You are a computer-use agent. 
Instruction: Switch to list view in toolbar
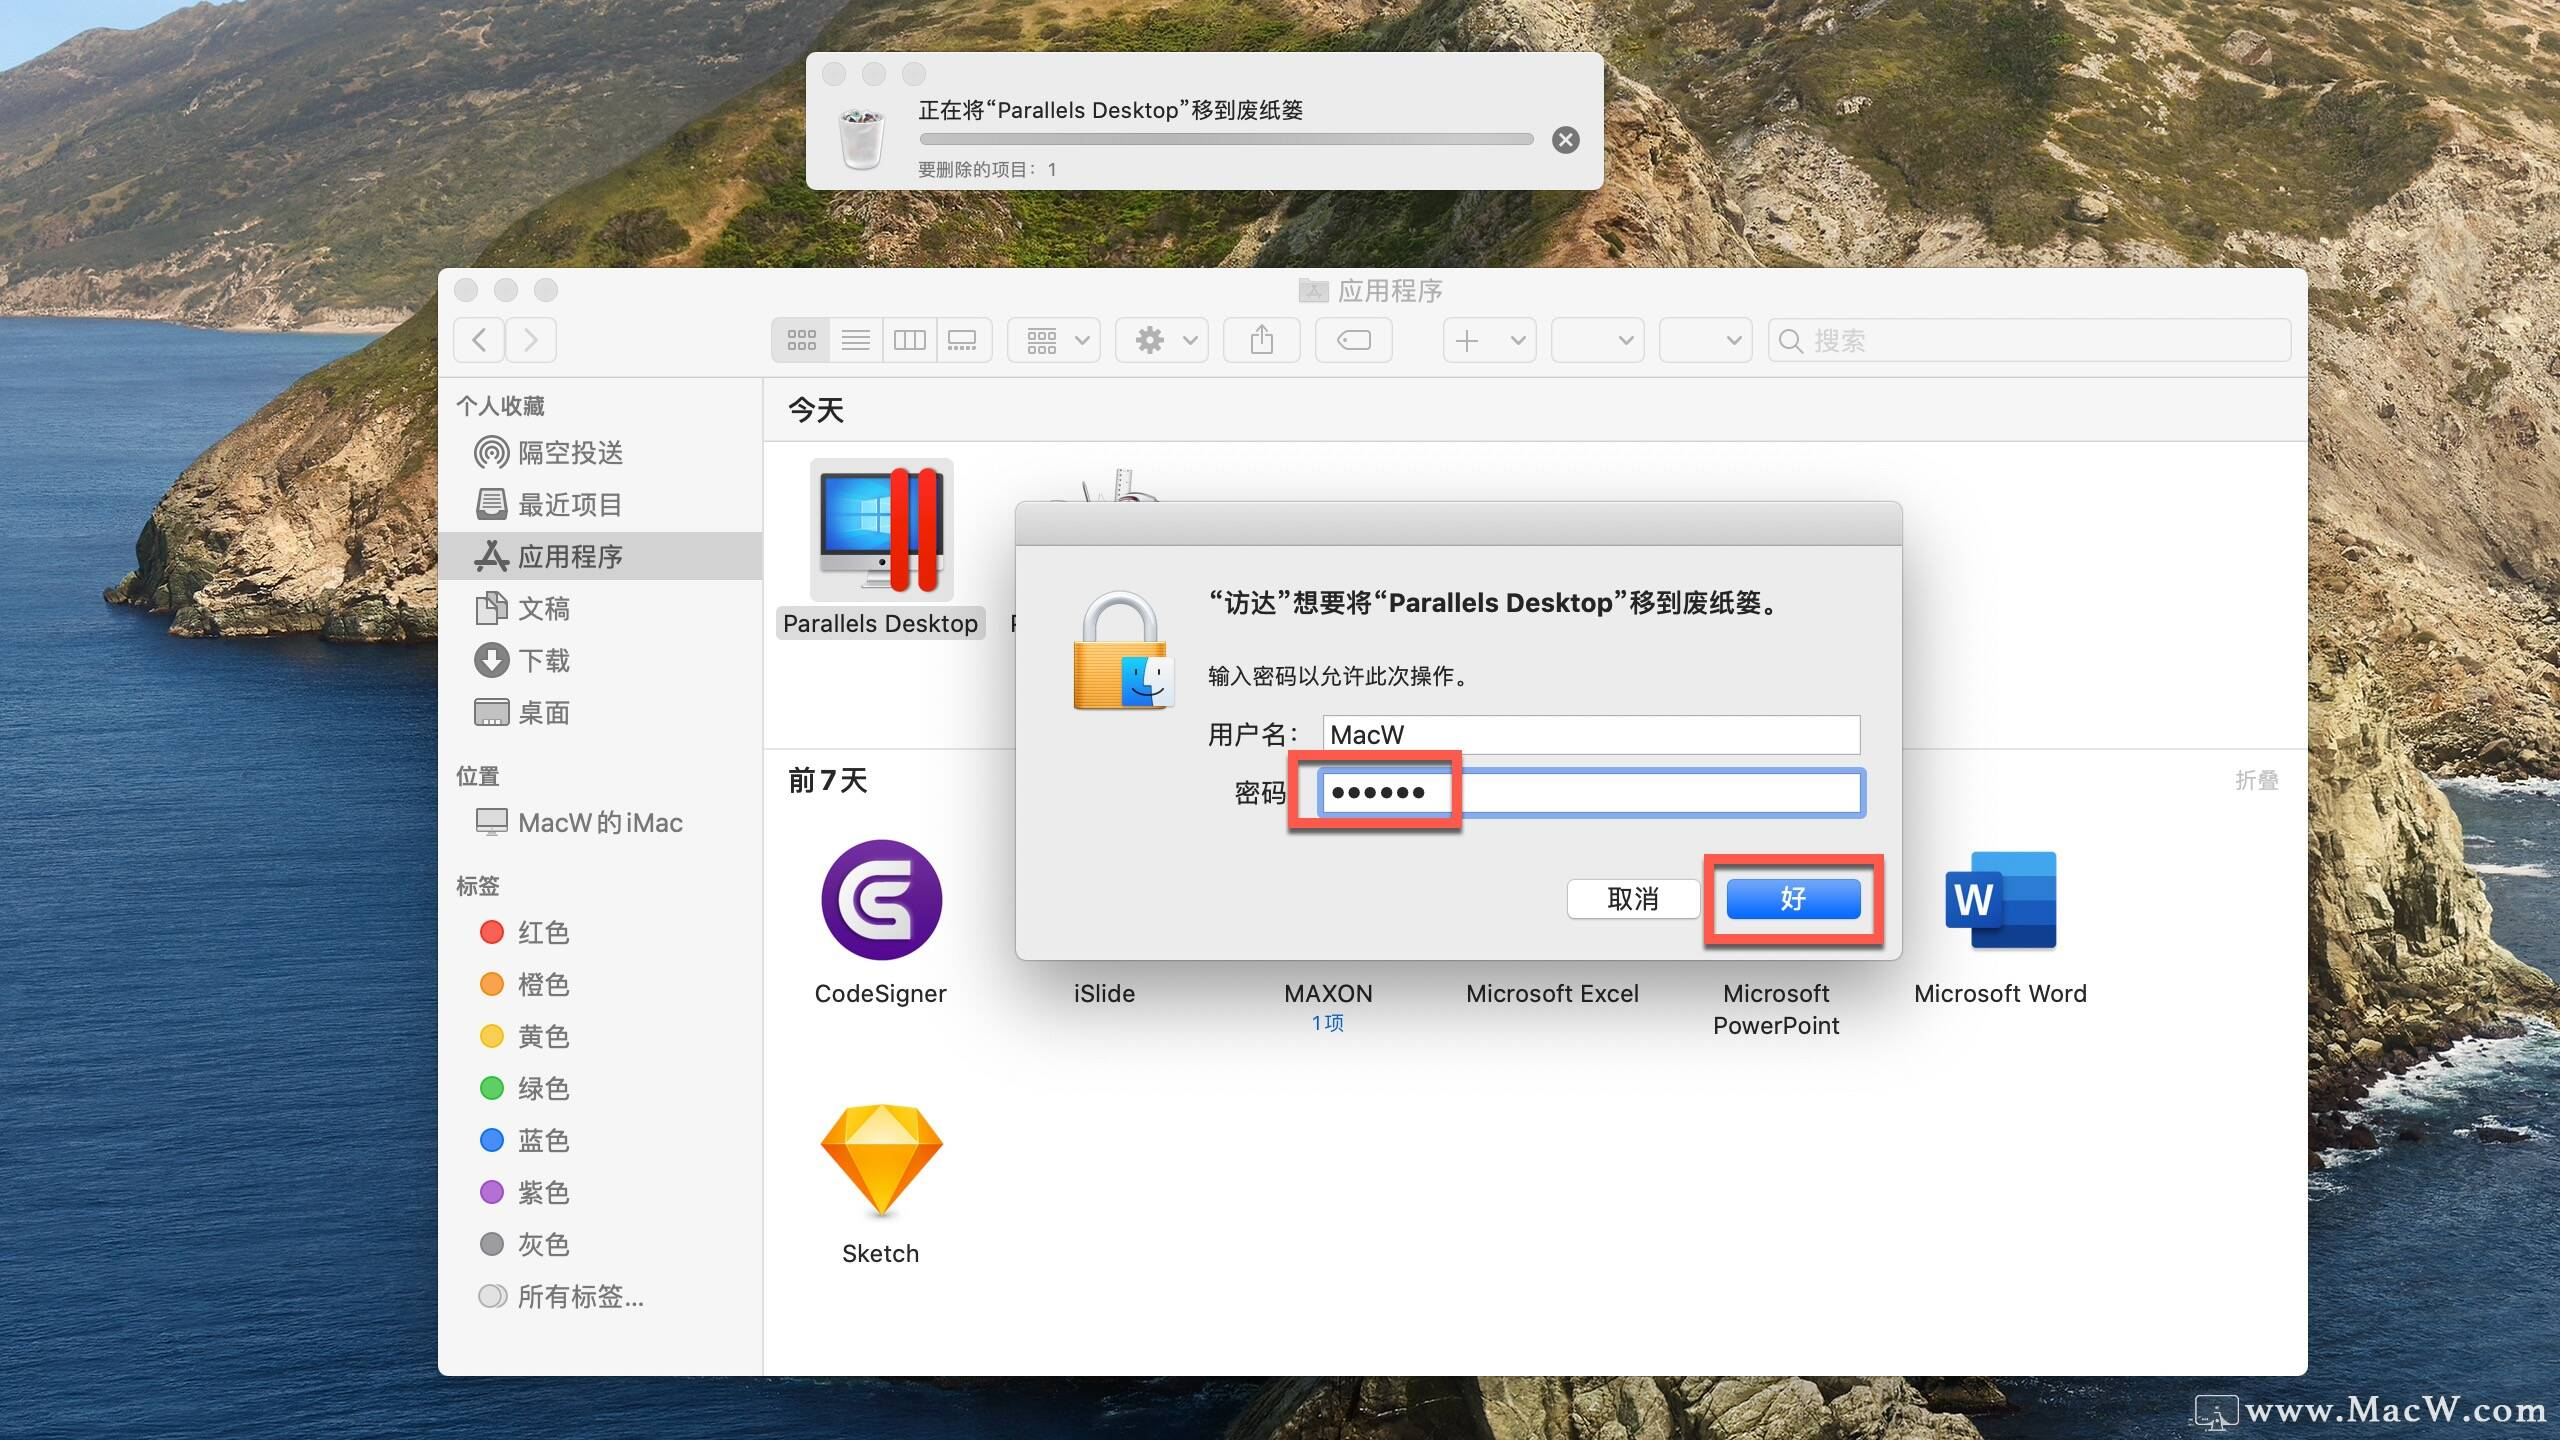[x=855, y=340]
